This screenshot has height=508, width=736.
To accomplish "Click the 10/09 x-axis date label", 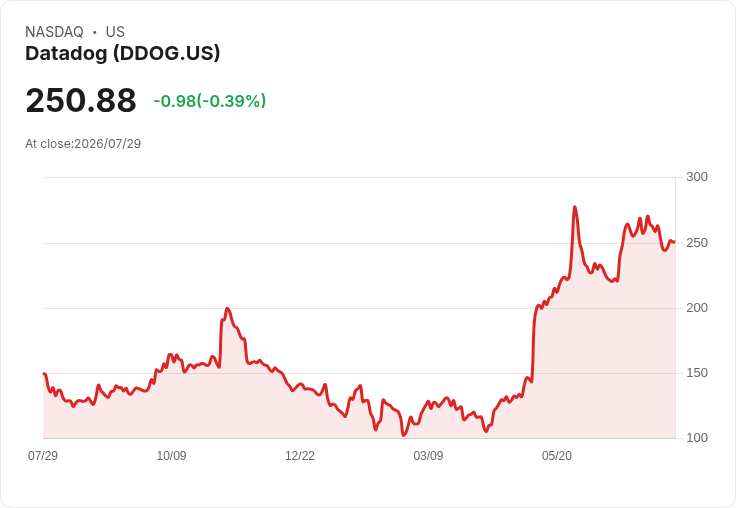I will pyautogui.click(x=171, y=455).
